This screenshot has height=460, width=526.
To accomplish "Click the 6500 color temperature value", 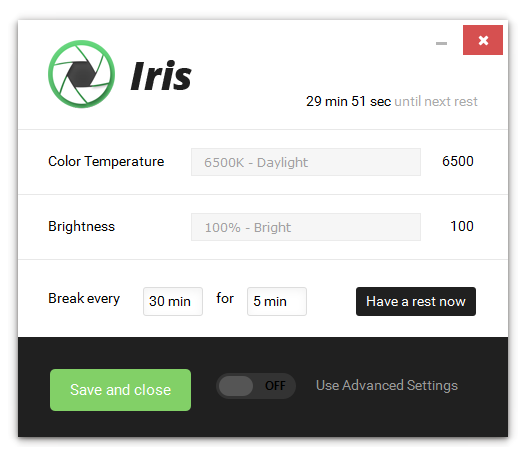I will pyautogui.click(x=458, y=161).
